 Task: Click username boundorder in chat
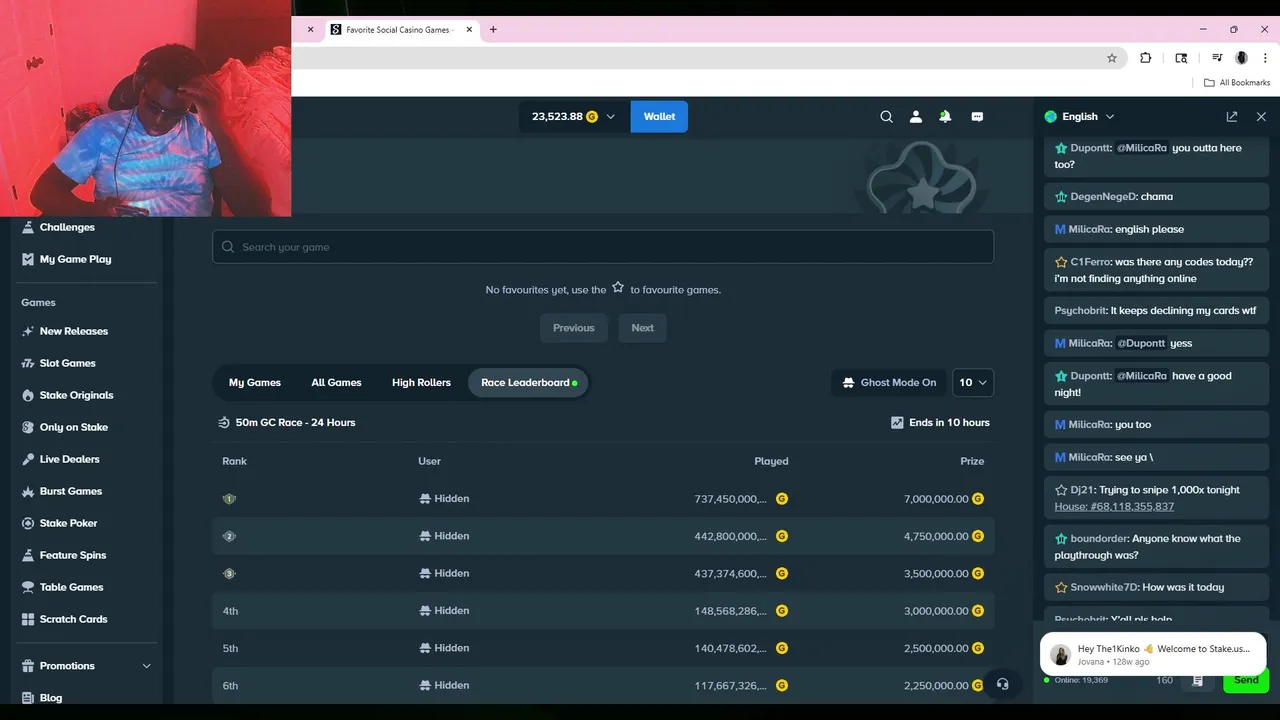tap(1099, 539)
